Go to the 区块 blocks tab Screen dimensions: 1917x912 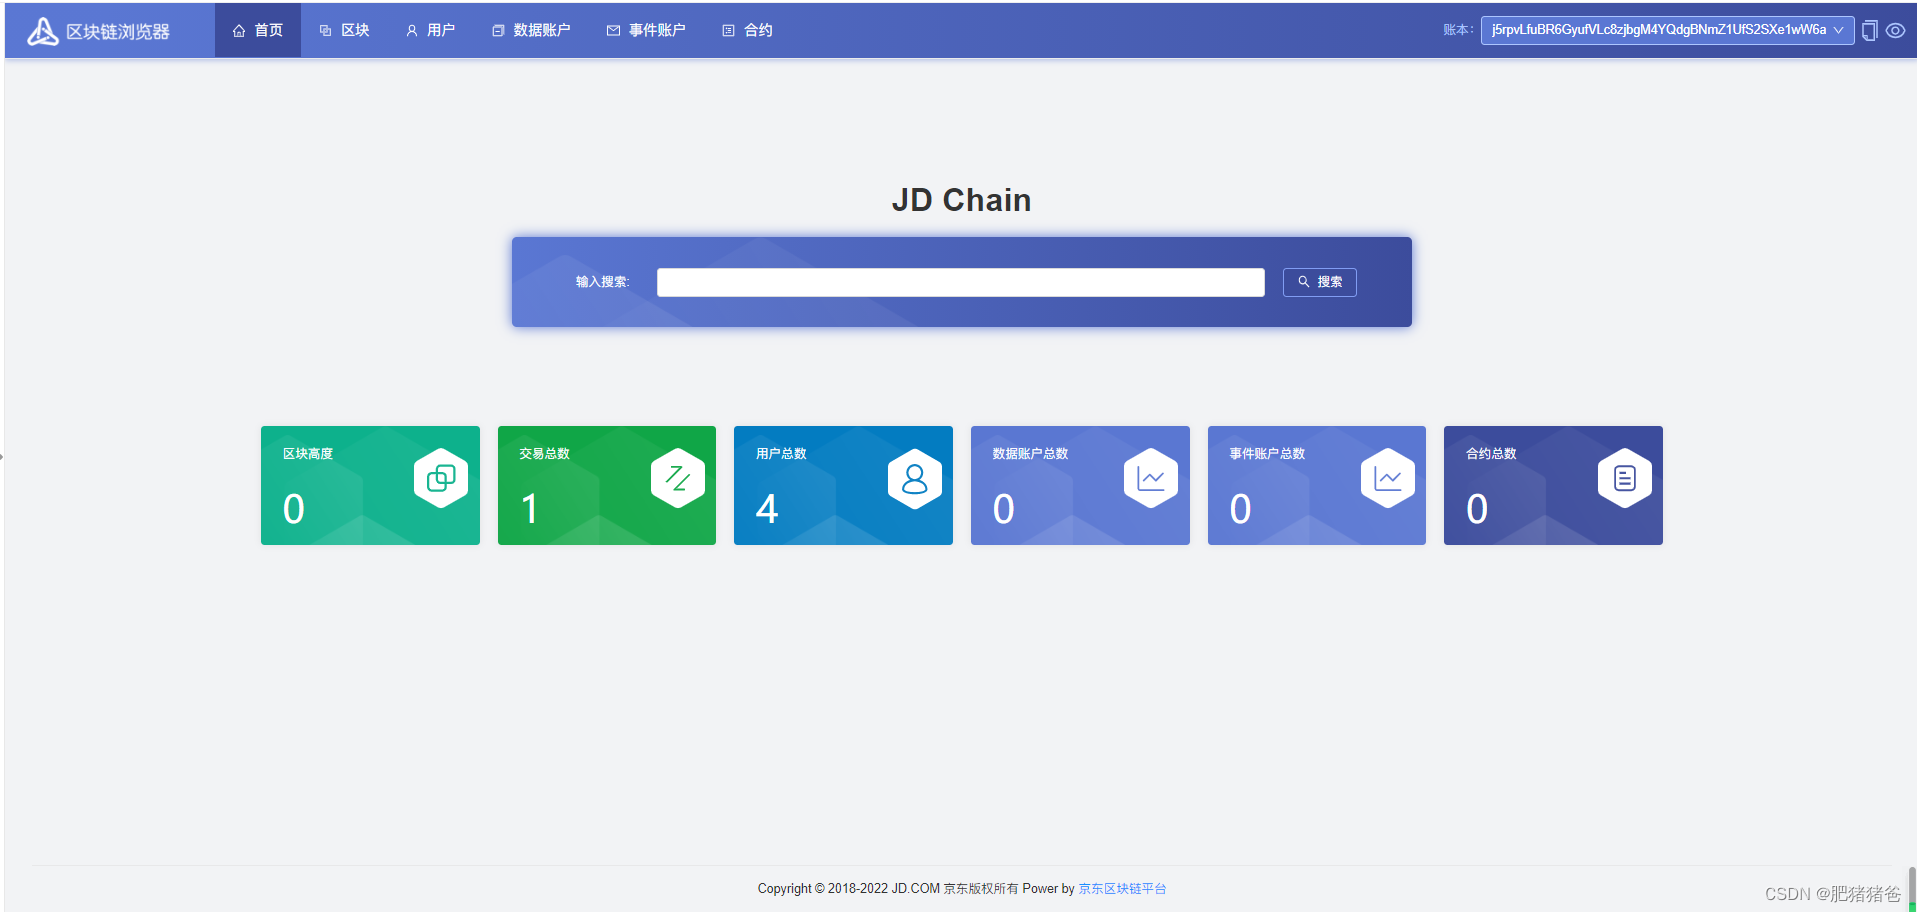pos(344,30)
